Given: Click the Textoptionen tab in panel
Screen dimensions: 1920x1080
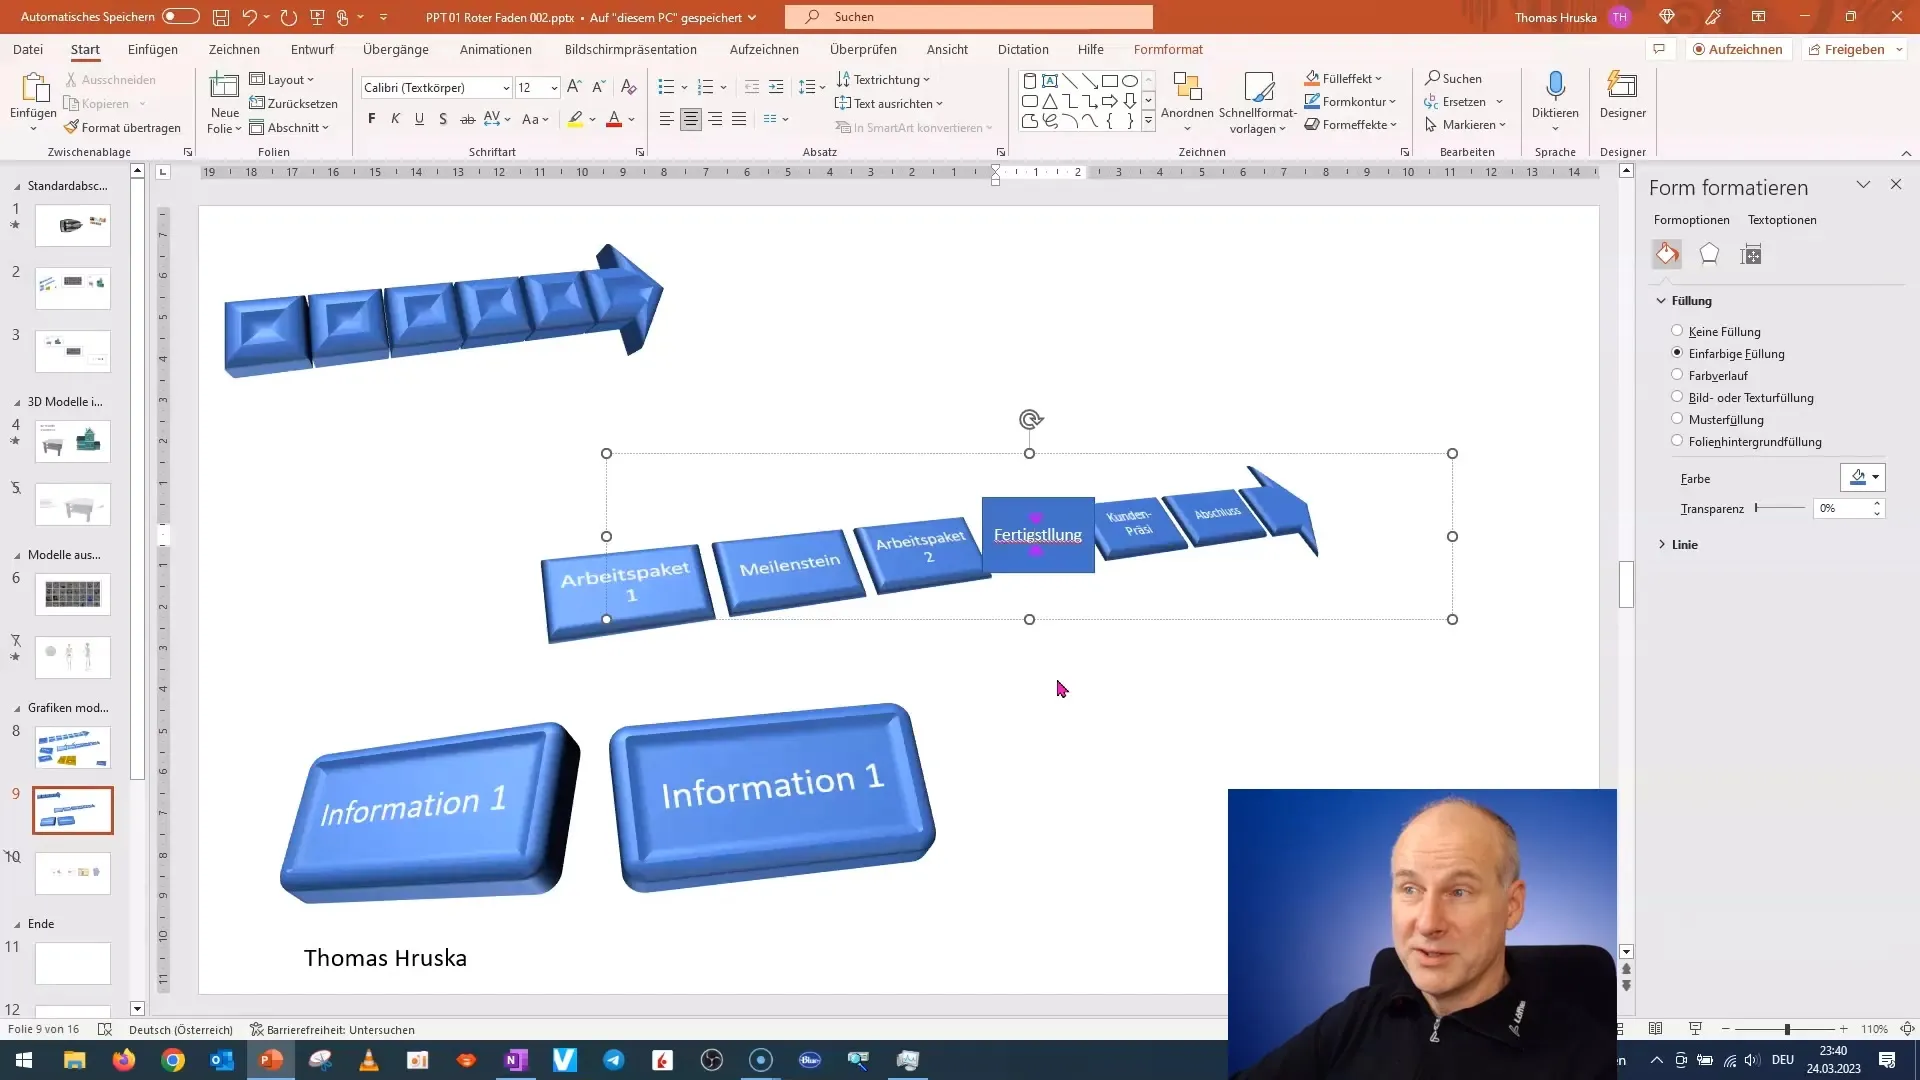Looking at the screenshot, I should (x=1783, y=220).
